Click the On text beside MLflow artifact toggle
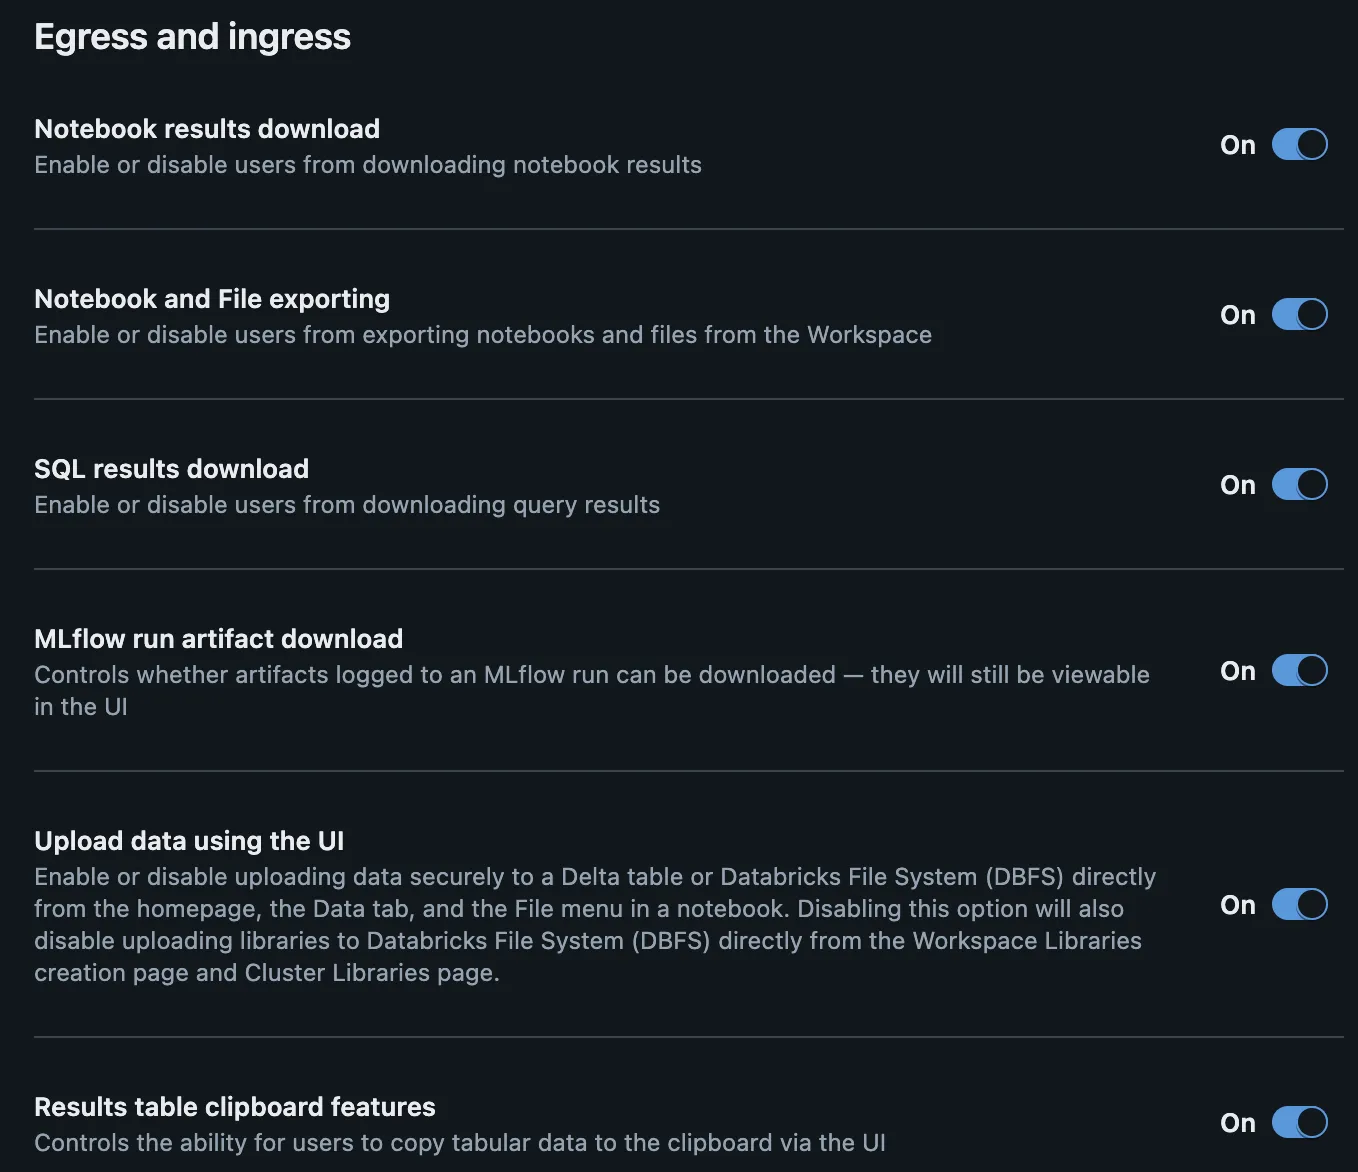 [1237, 671]
